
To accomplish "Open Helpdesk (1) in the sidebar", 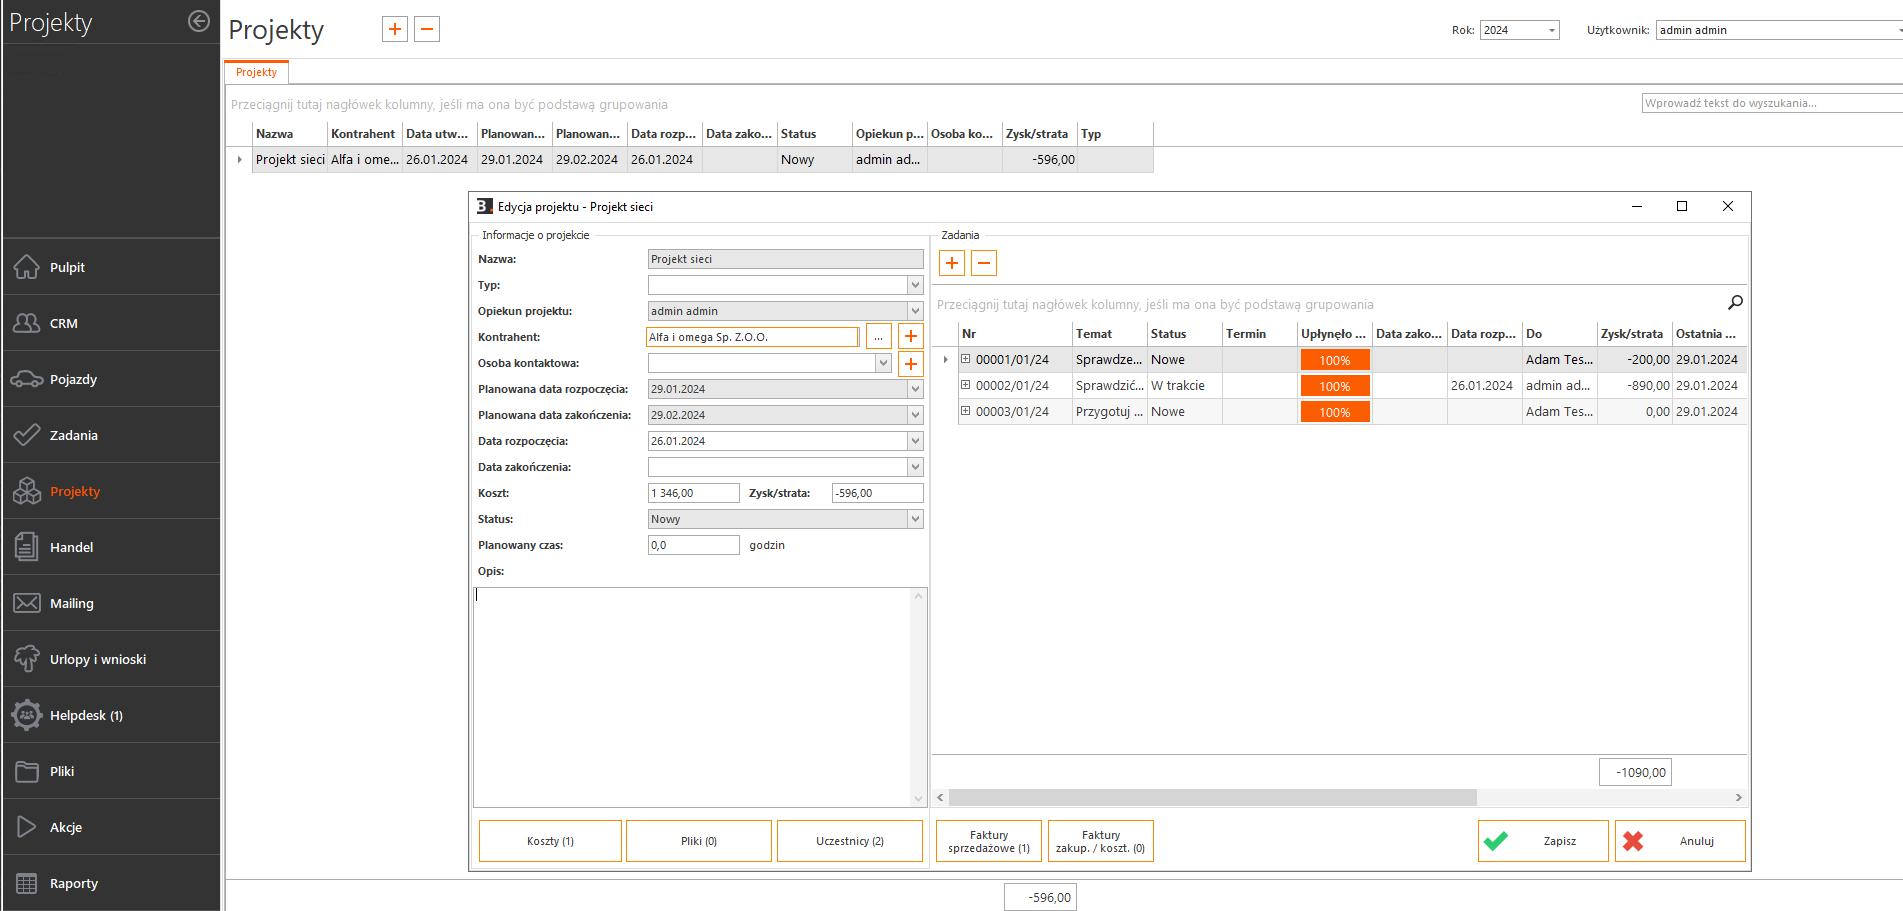I will [x=110, y=715].
